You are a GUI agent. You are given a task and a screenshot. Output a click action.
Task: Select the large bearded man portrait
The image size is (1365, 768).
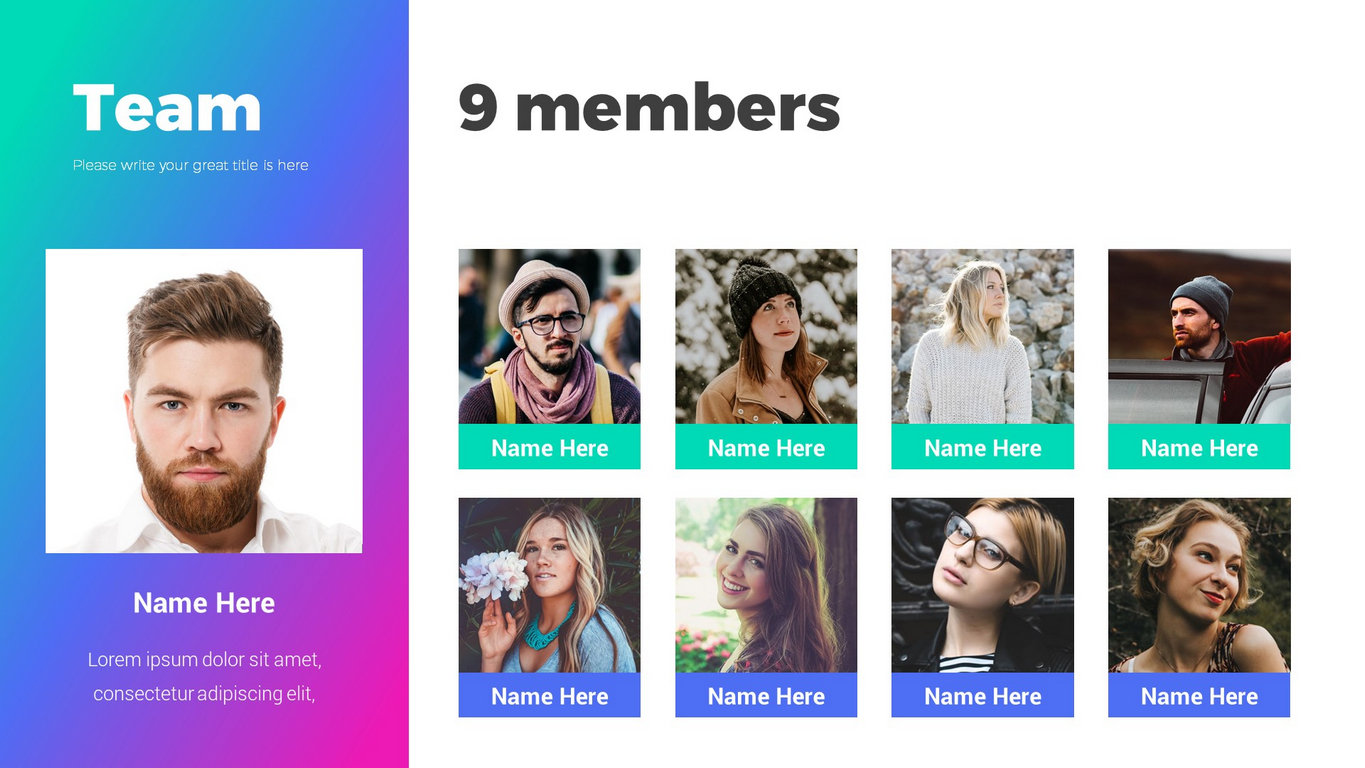click(204, 400)
